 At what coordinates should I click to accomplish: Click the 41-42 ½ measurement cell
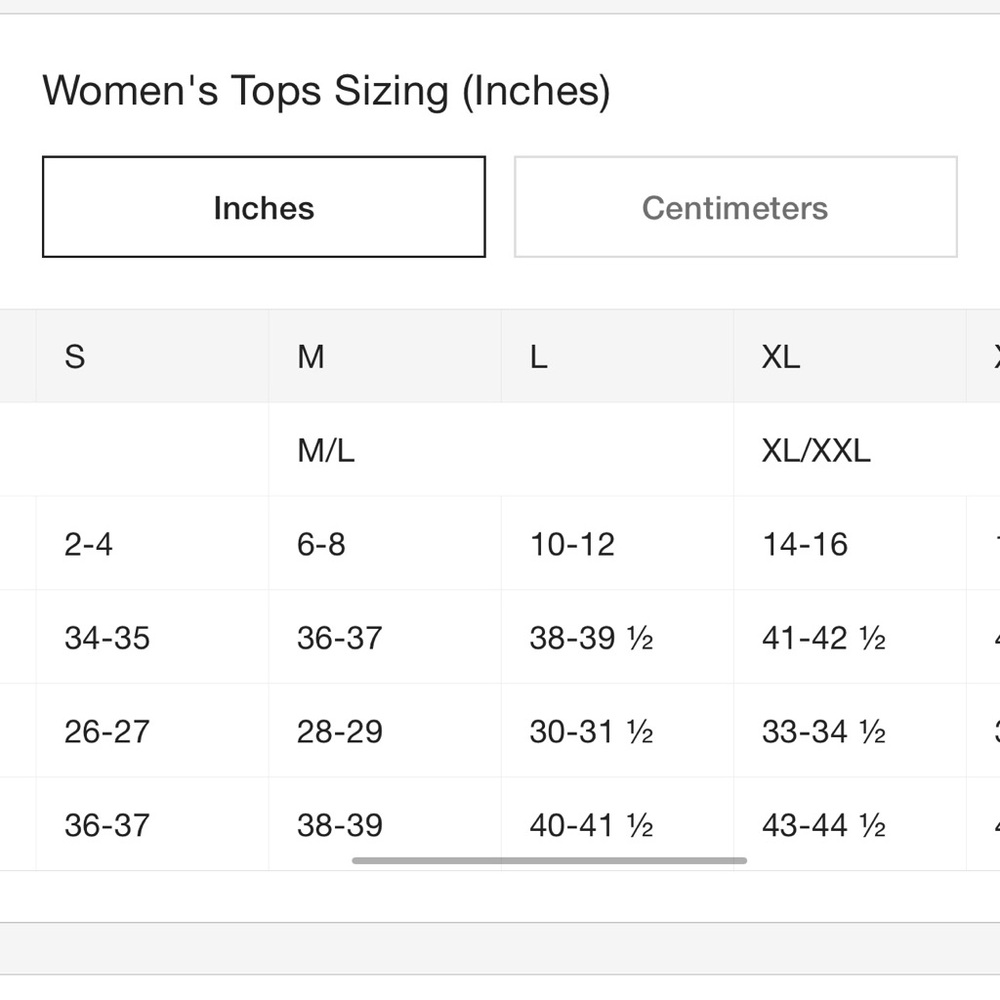850,637
